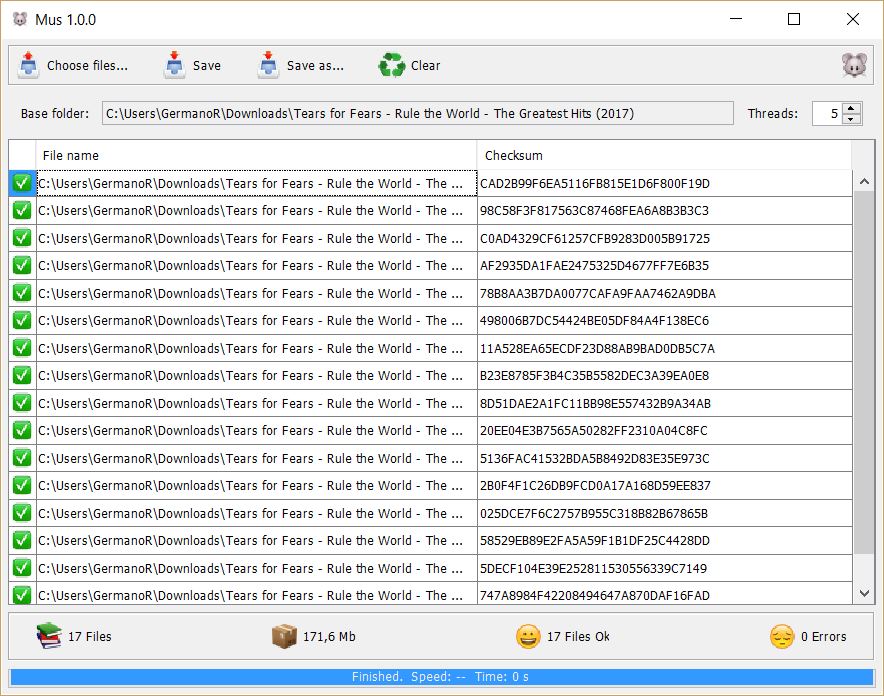
Task: Click the green check for checksum CAD2B99F6EA5116FB815E1D6F800F19D
Action: (x=22, y=183)
